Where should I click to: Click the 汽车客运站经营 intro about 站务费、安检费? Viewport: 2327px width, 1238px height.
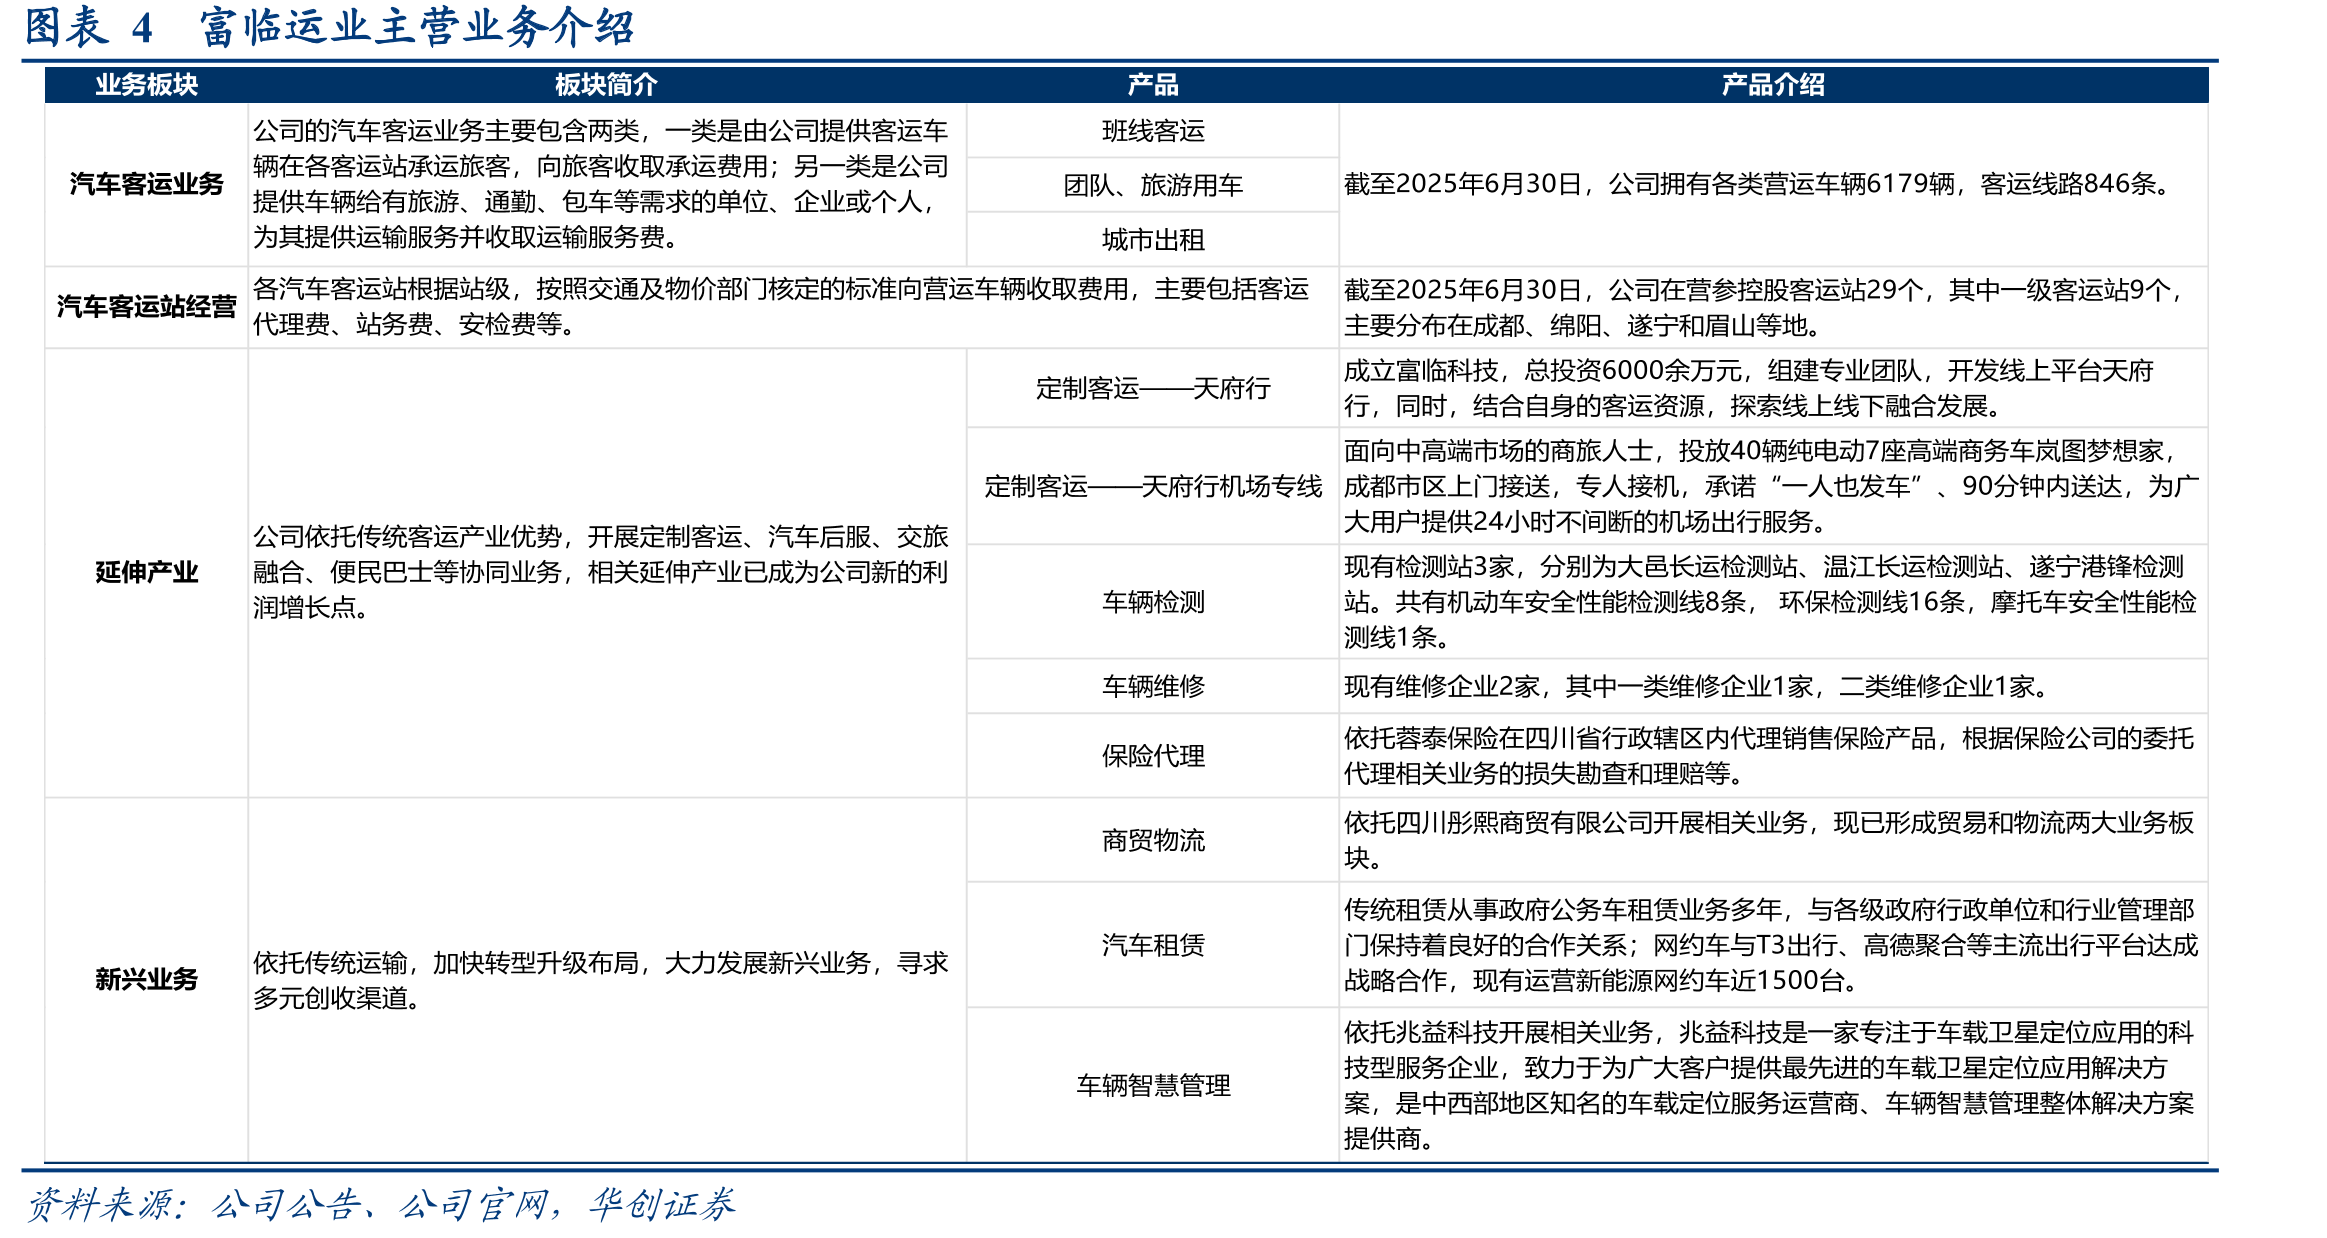(x=781, y=307)
